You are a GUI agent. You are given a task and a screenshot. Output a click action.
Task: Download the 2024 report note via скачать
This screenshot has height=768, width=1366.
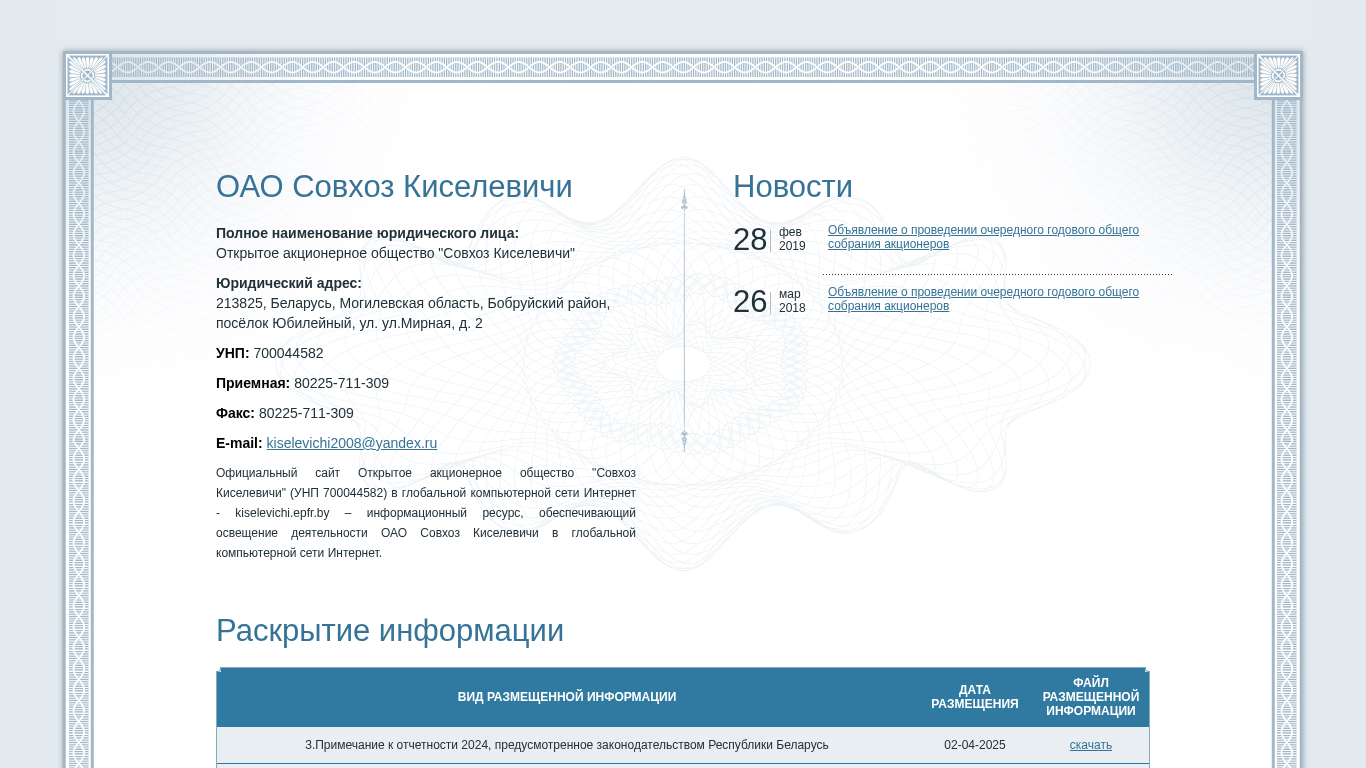pos(1090,745)
